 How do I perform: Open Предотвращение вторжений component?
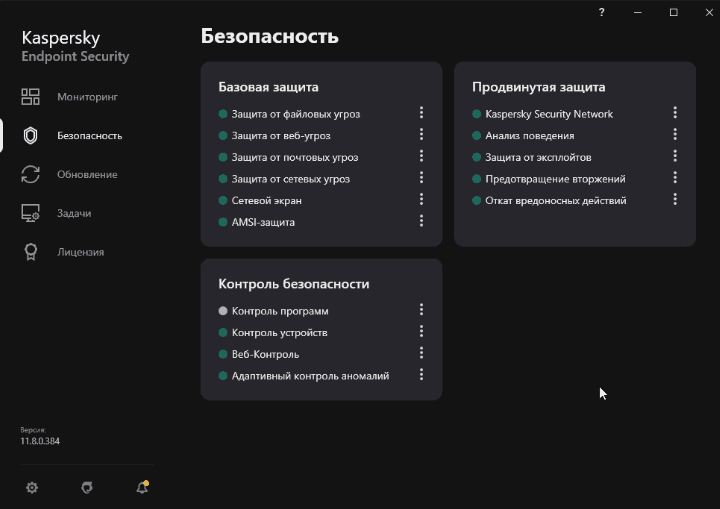[x=555, y=179]
